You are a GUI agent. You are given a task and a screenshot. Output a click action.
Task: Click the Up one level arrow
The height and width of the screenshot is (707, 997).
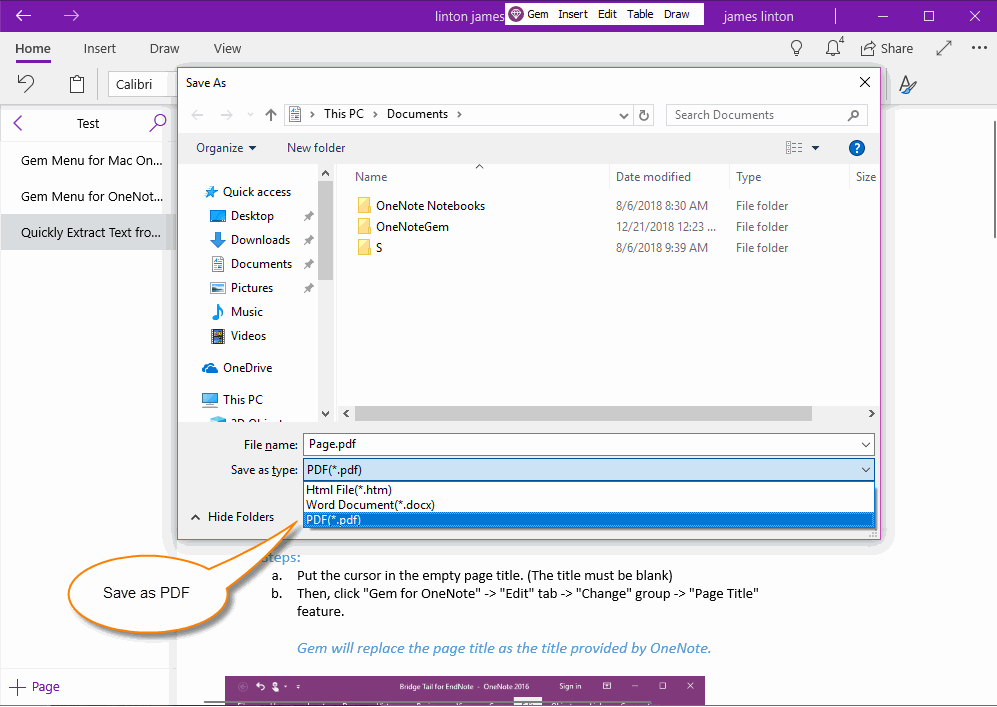pos(271,114)
